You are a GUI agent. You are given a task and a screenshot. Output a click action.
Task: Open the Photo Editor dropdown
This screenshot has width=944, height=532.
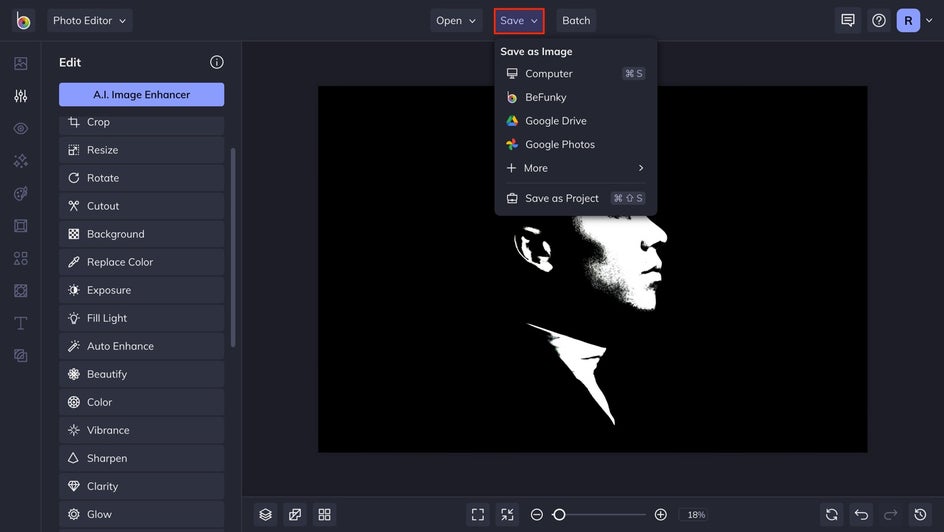point(90,20)
